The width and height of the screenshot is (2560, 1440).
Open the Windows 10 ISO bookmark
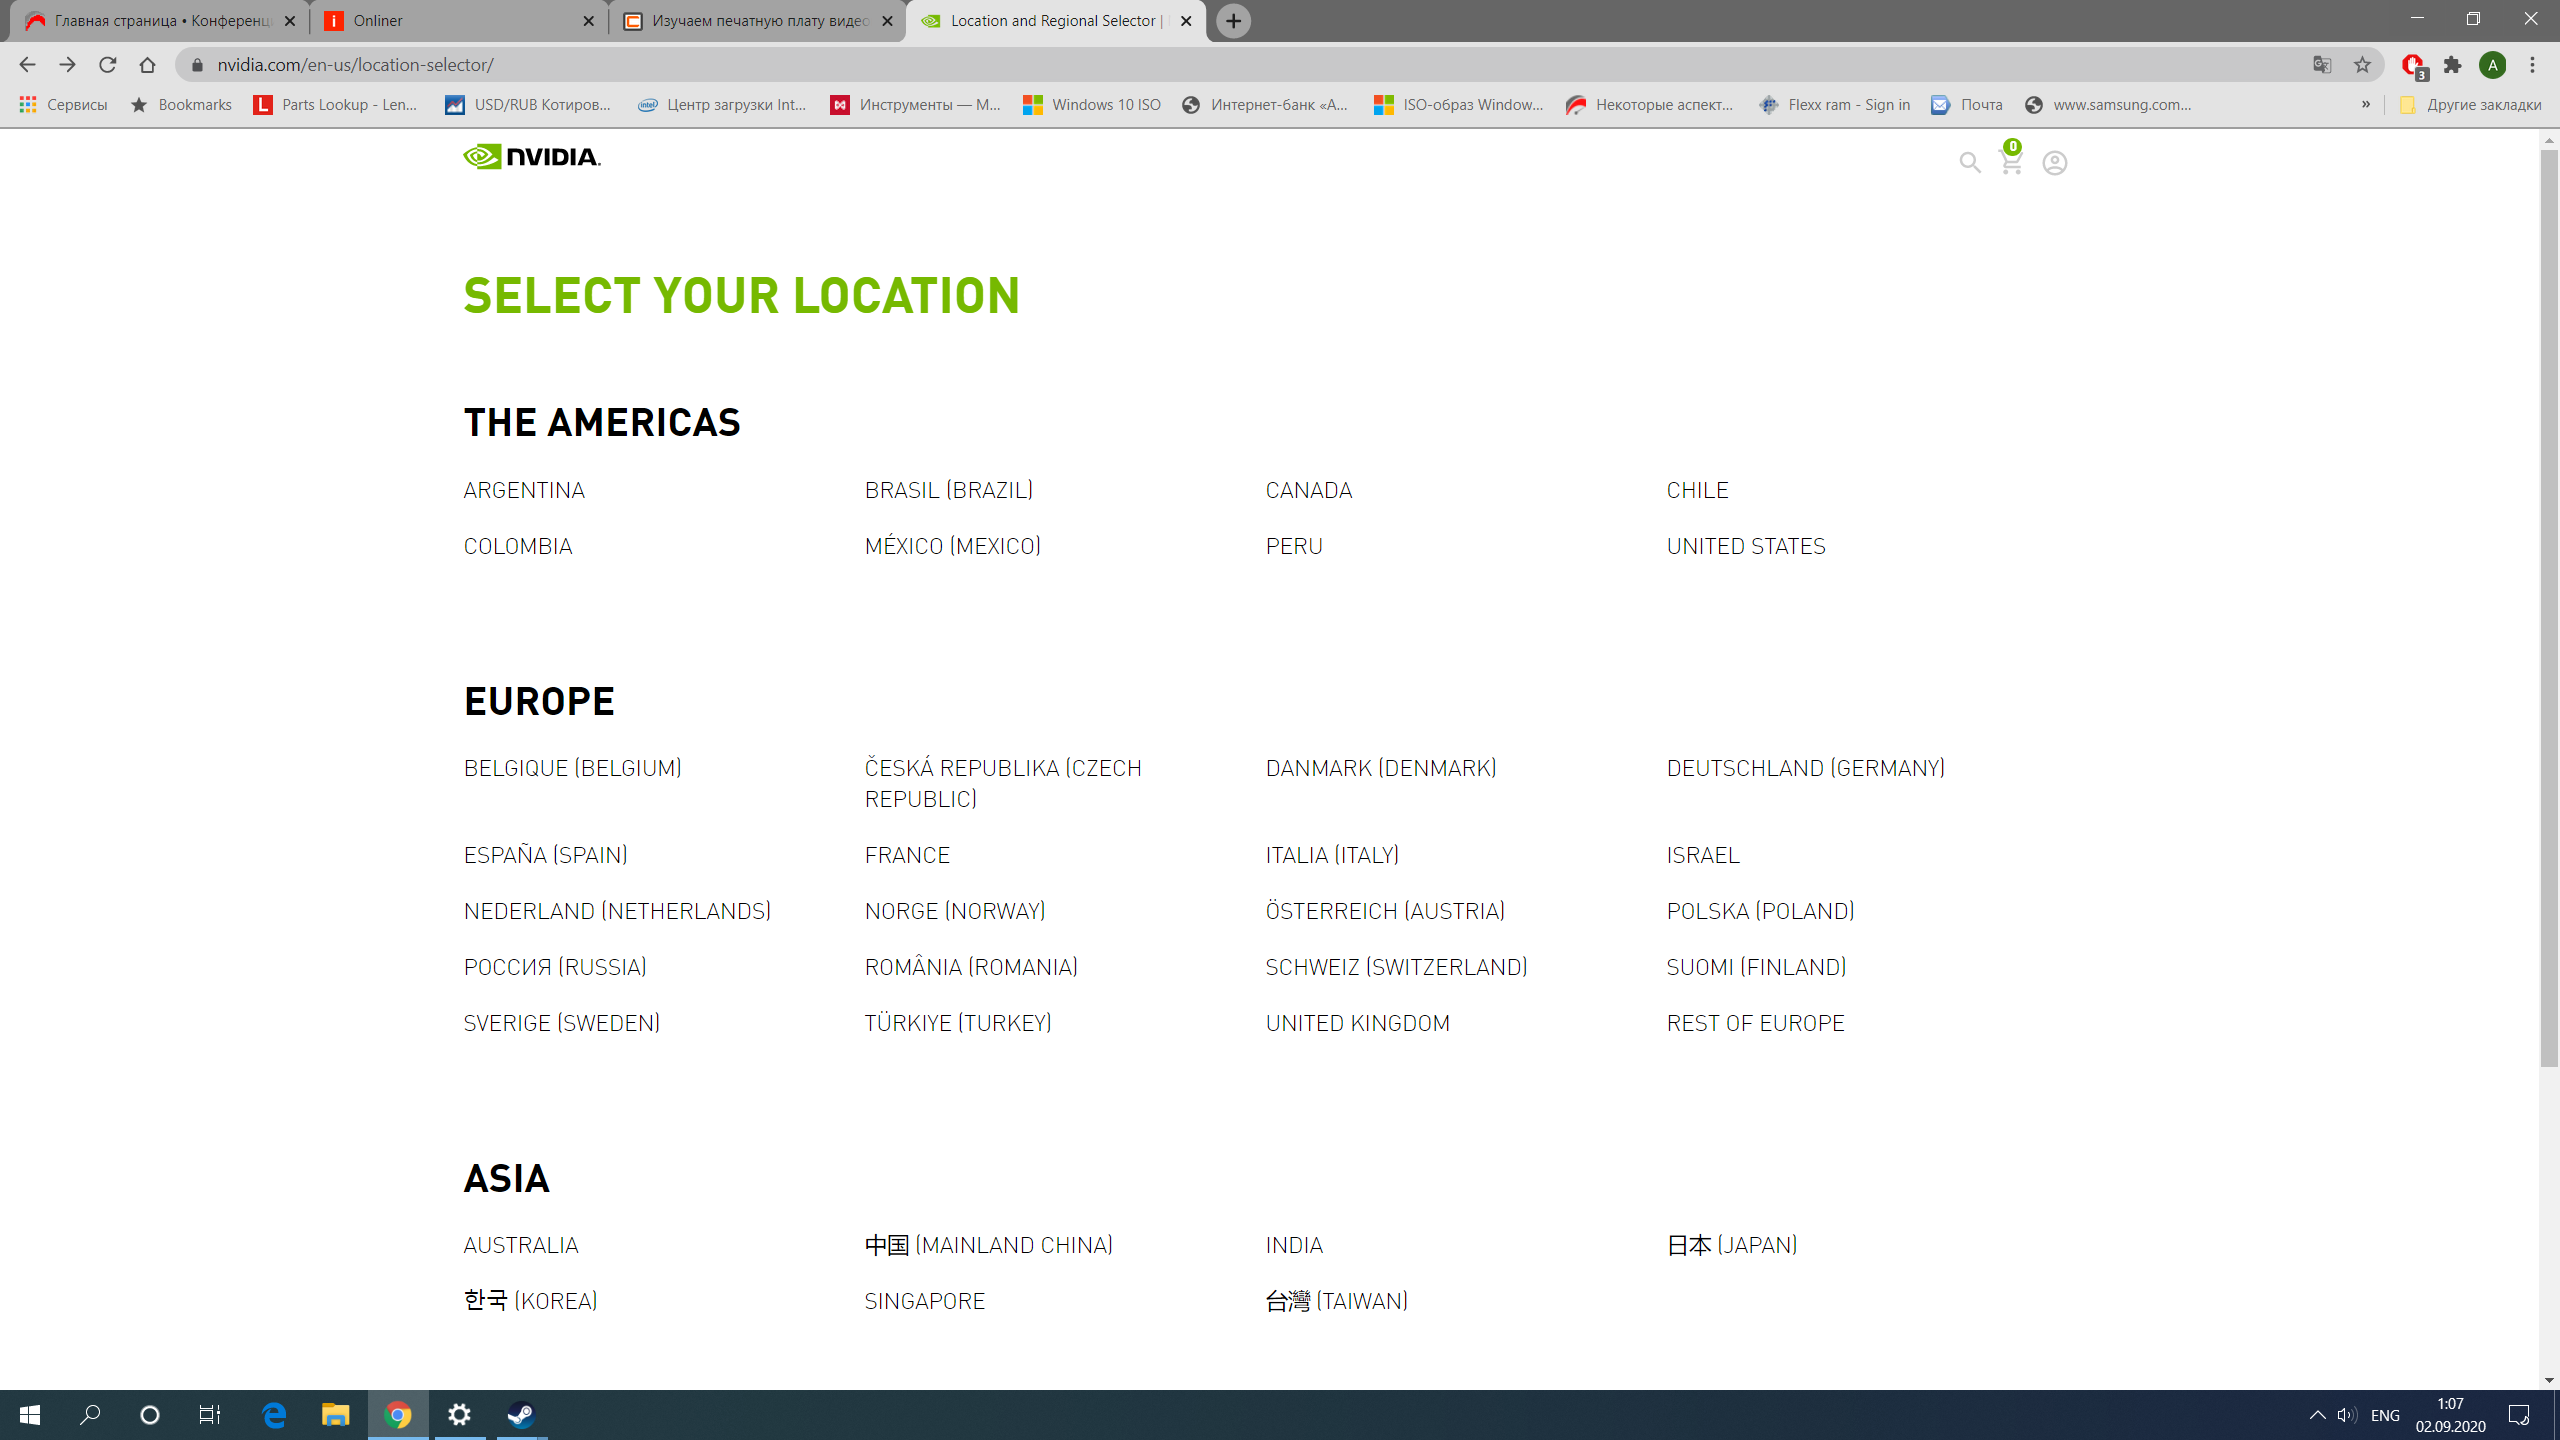point(1092,104)
